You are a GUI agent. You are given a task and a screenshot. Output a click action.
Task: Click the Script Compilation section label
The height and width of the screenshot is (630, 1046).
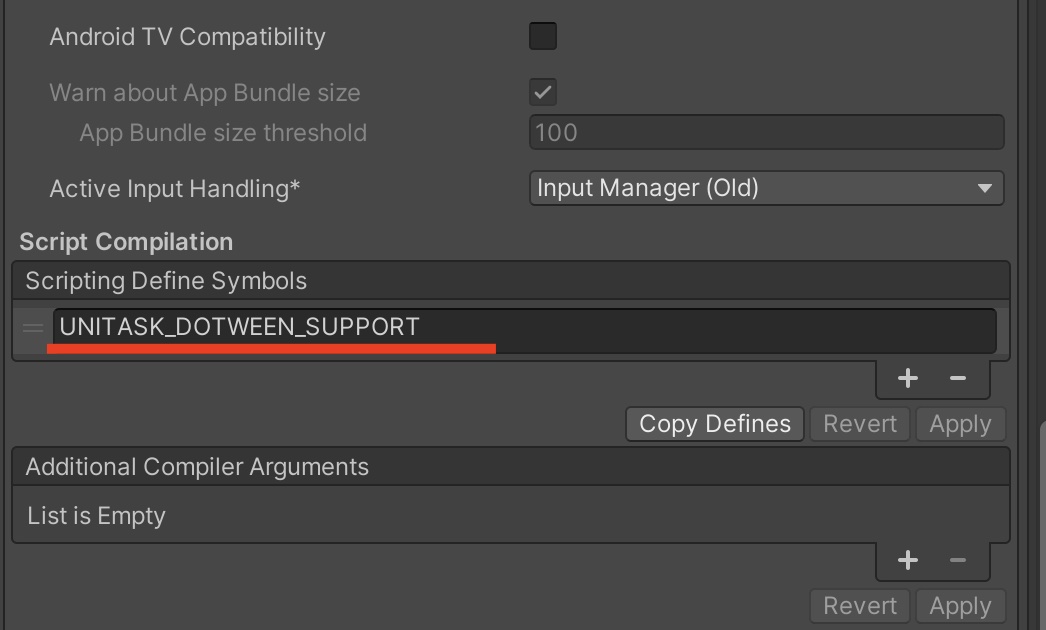(x=125, y=241)
